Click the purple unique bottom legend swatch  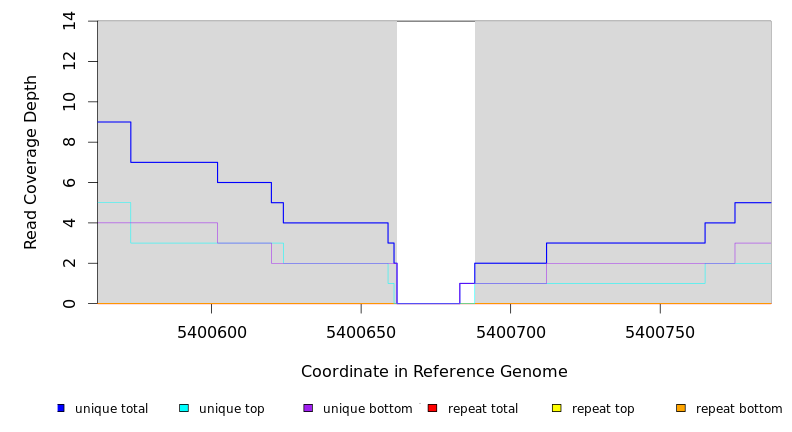coord(308,408)
